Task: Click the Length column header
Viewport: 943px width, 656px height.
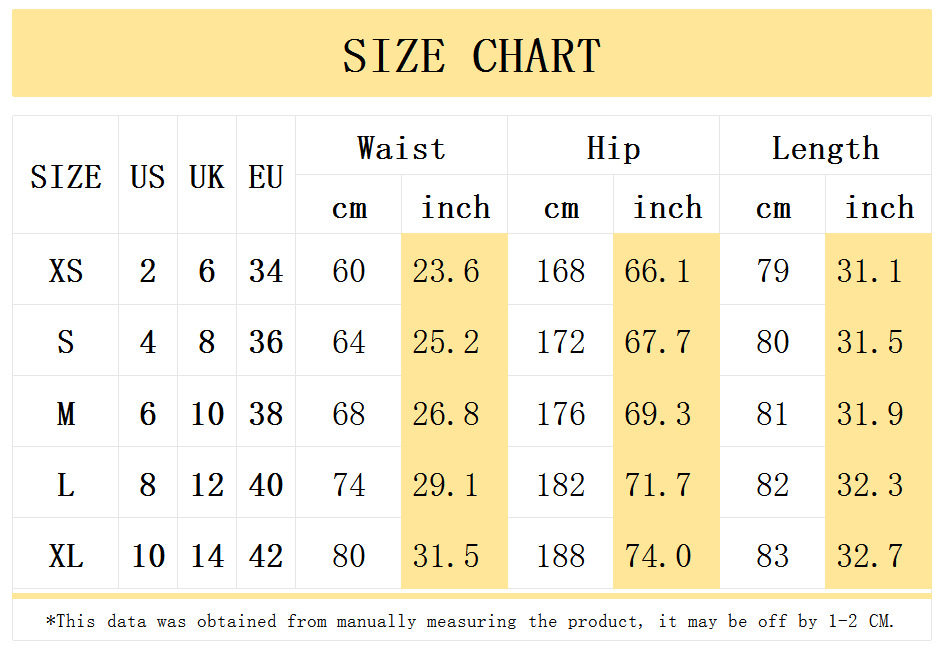Action: point(826,146)
